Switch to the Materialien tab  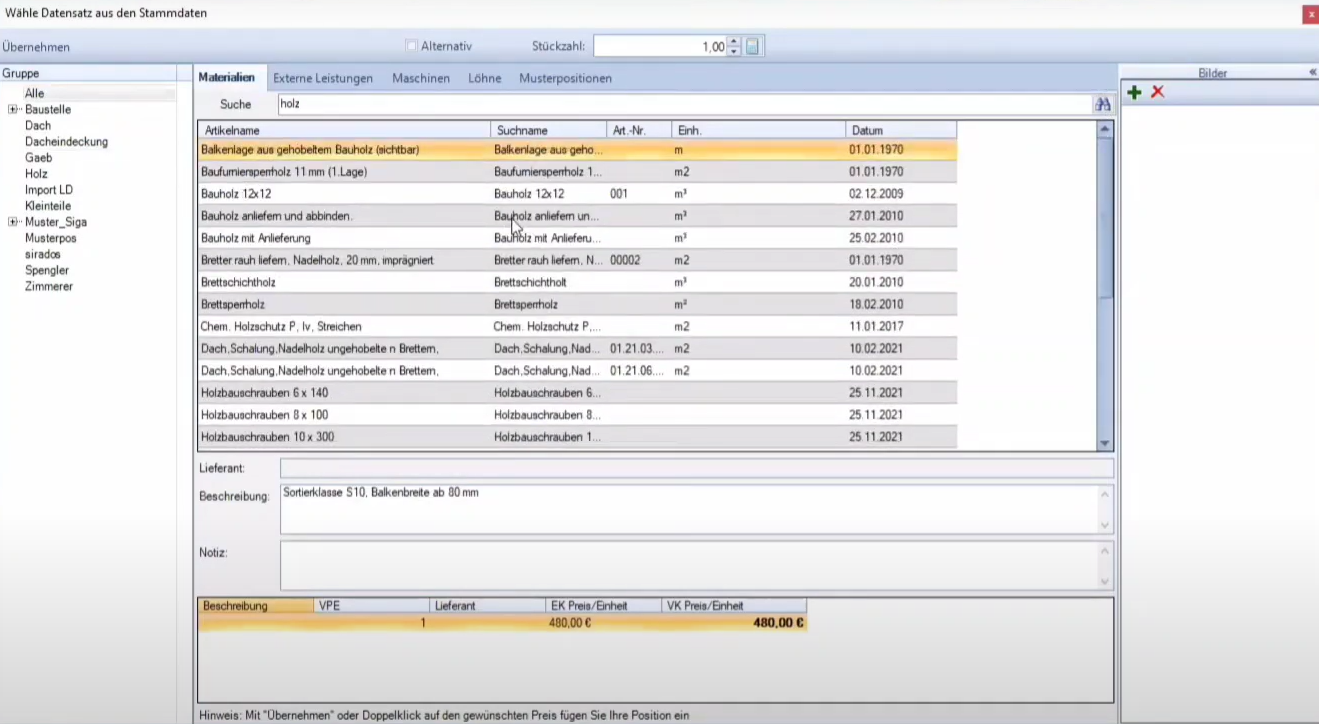tap(226, 78)
